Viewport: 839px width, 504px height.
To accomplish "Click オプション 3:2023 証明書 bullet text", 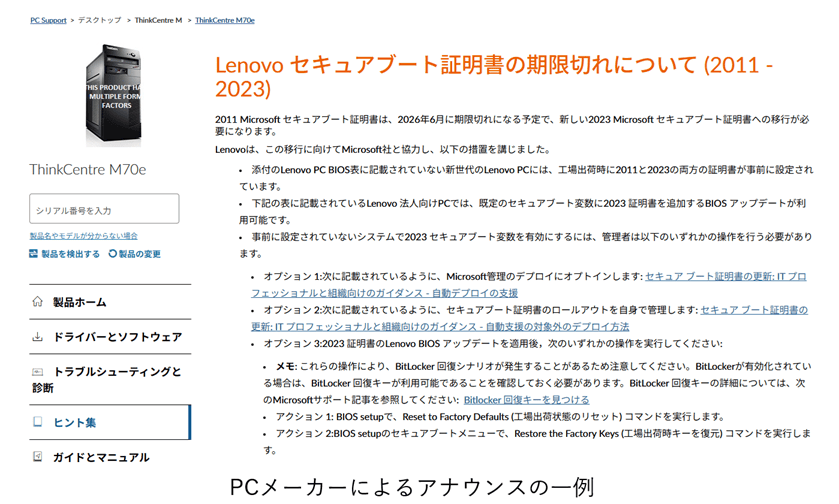I will (x=493, y=343).
